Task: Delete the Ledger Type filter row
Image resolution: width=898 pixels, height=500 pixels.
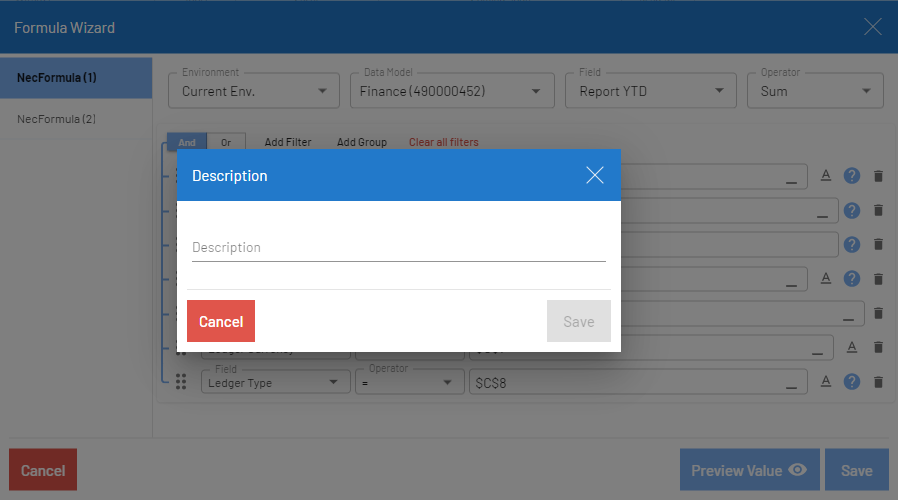Action: [878, 382]
